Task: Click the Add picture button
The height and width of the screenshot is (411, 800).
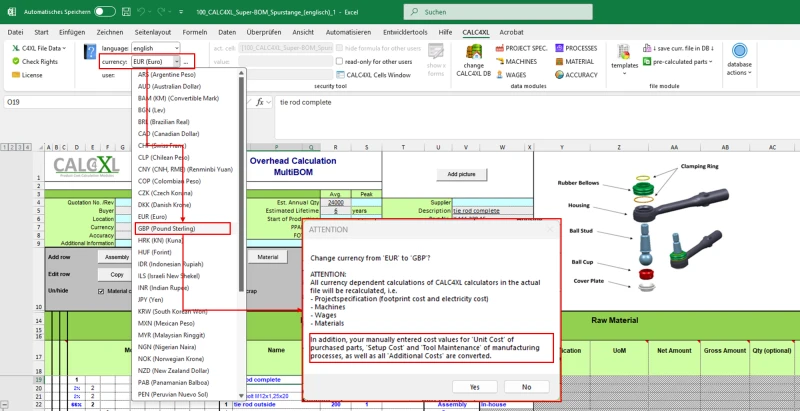Action: [x=461, y=174]
